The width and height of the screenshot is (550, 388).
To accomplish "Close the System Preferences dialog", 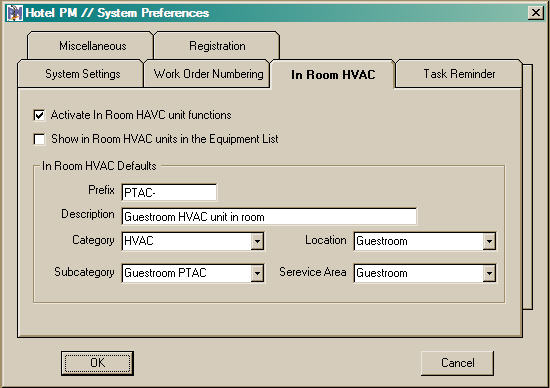I will pyautogui.click(x=536, y=13).
